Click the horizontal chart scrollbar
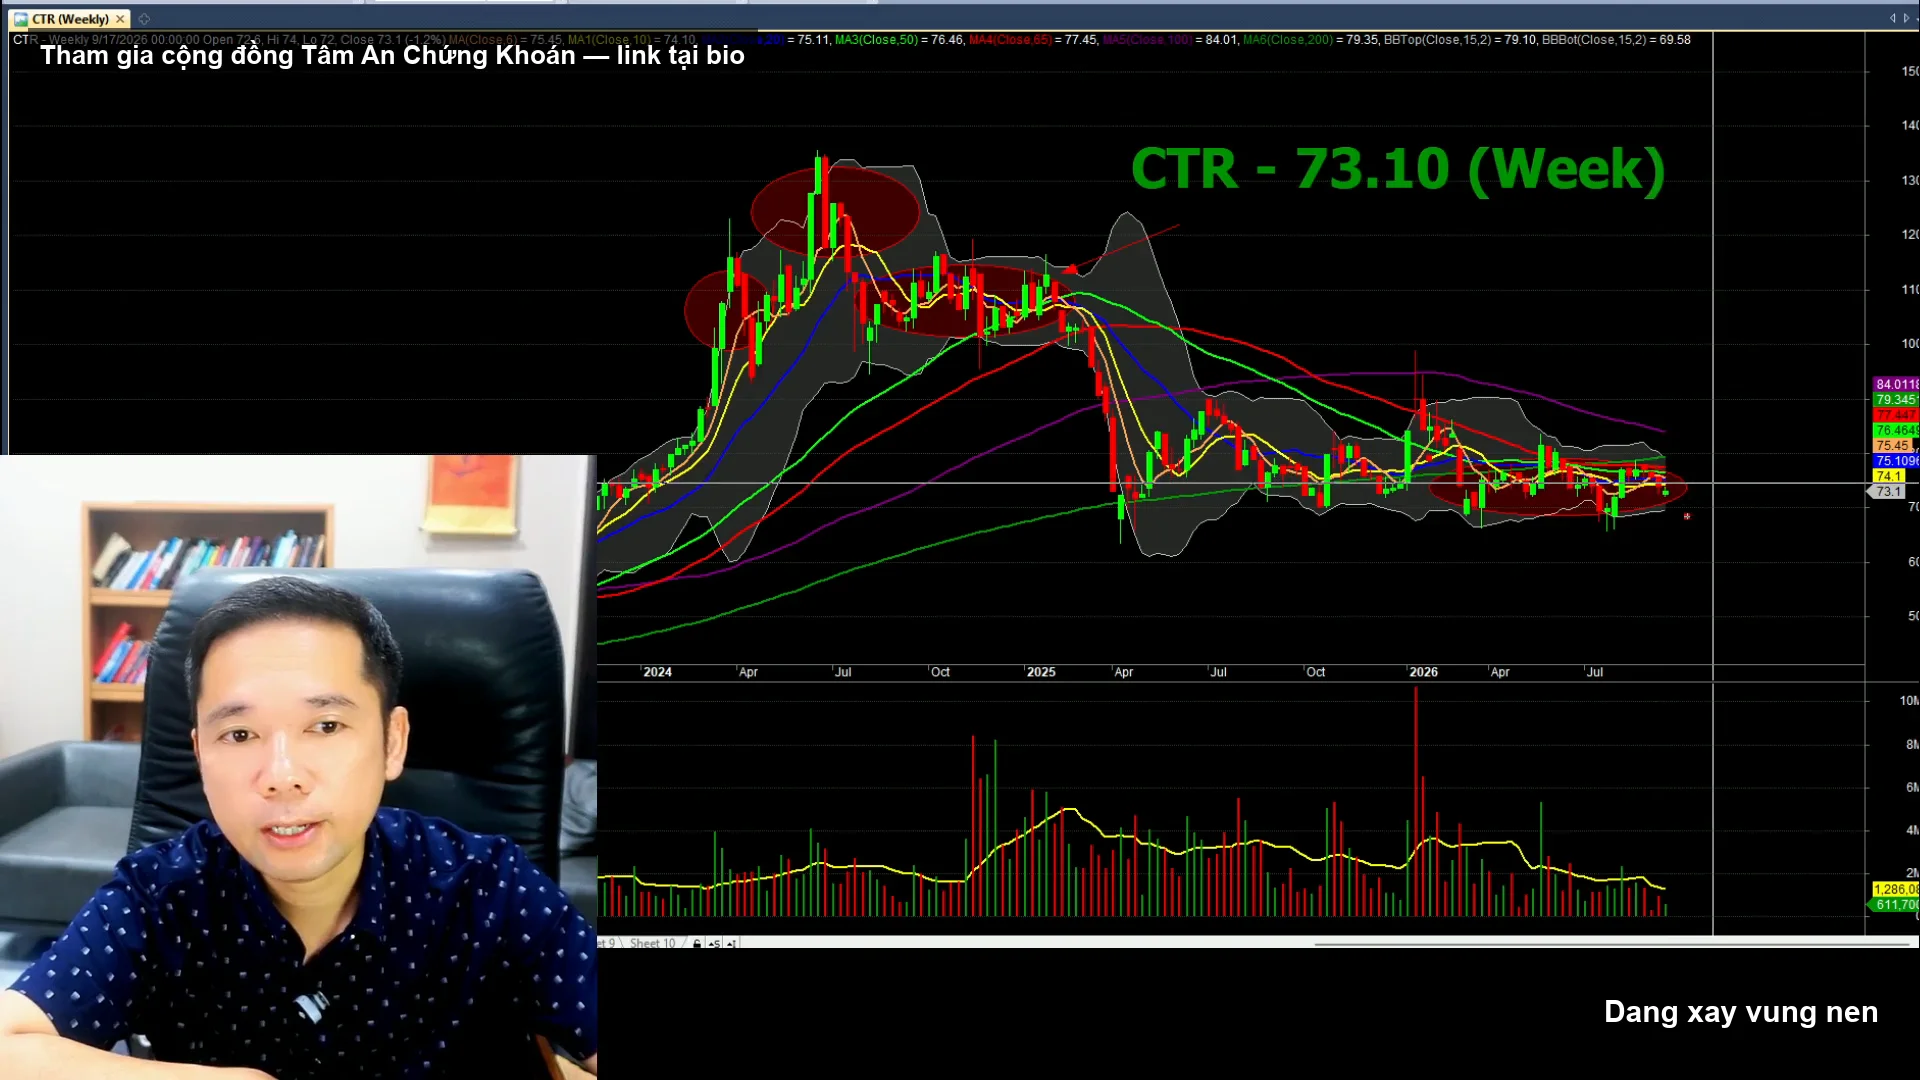This screenshot has height=1080, width=1920. tap(1613, 943)
